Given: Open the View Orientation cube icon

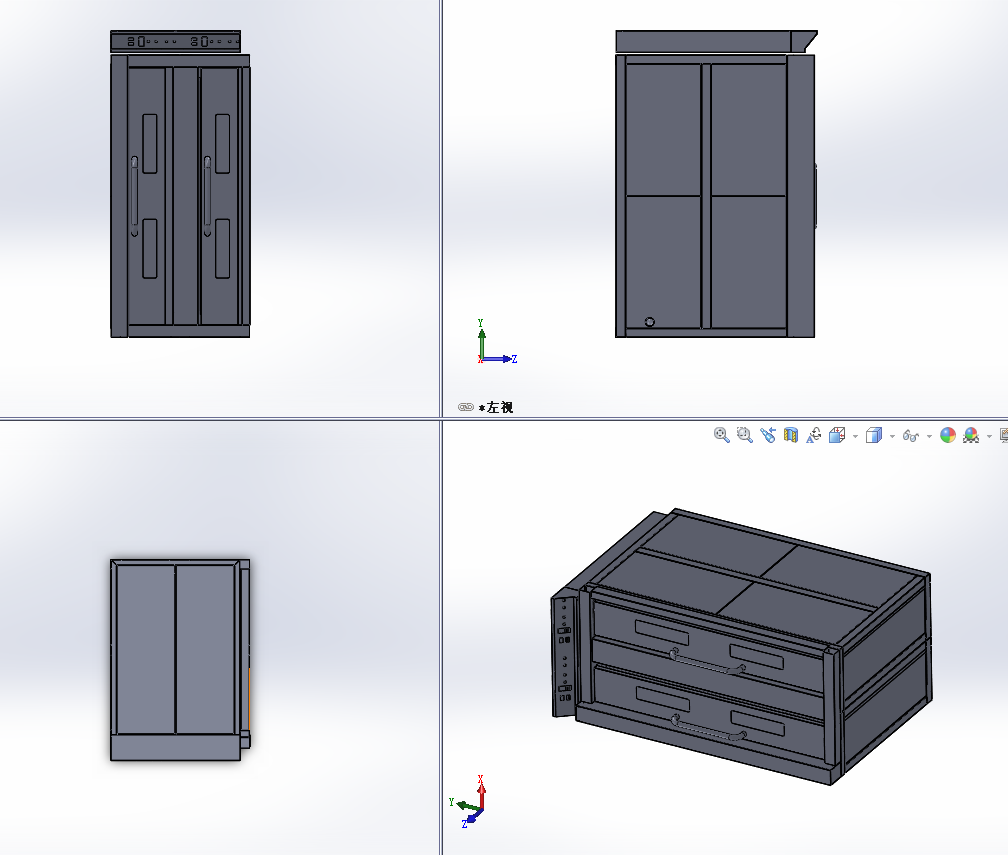Looking at the screenshot, I should pyautogui.click(x=837, y=435).
